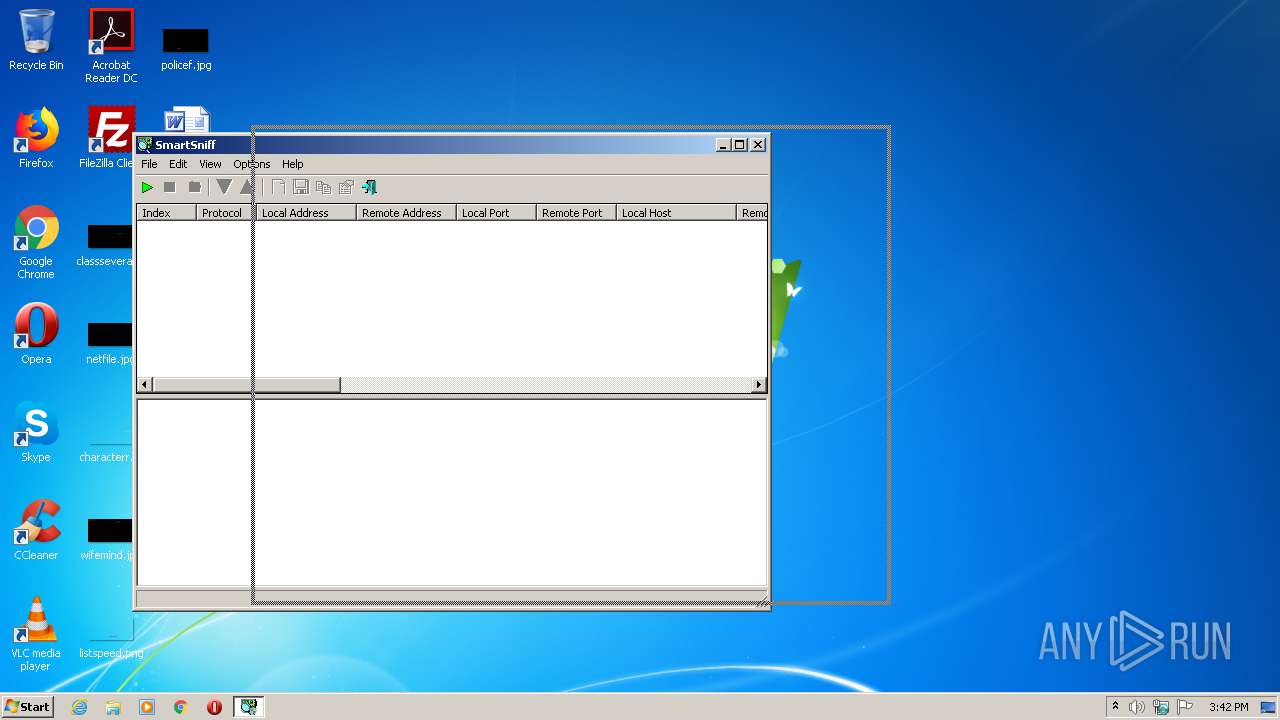This screenshot has width=1280, height=720.
Task: Sort by the Remote Address column
Action: pyautogui.click(x=406, y=213)
